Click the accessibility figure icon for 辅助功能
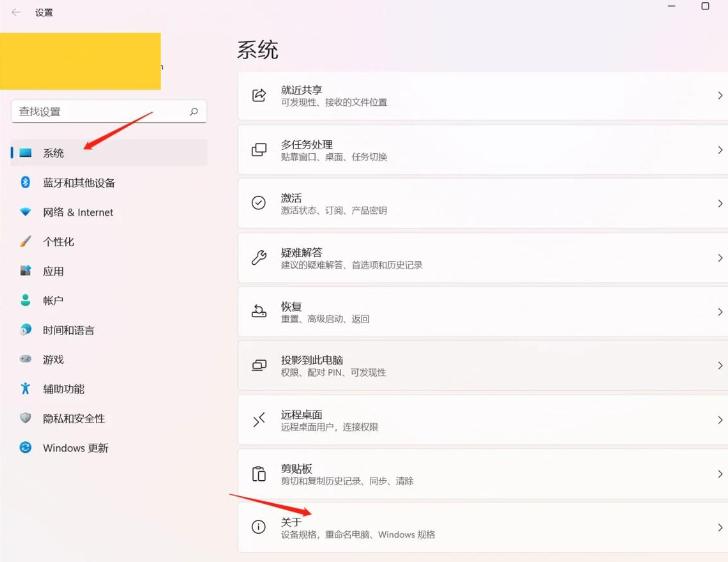Image resolution: width=728 pixels, height=562 pixels. coord(26,388)
